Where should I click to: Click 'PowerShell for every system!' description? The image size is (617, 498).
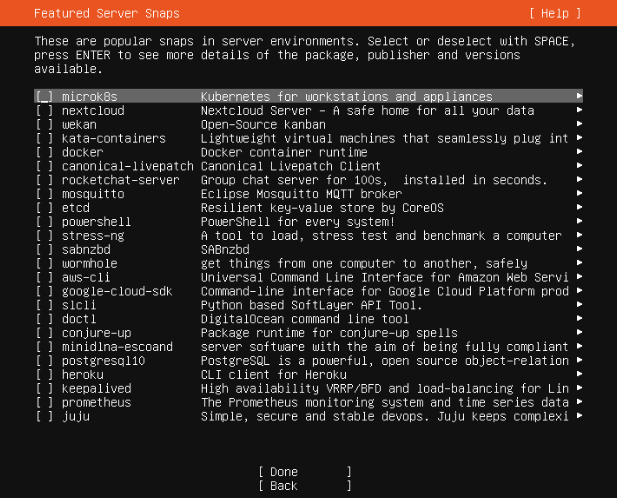click(x=298, y=222)
